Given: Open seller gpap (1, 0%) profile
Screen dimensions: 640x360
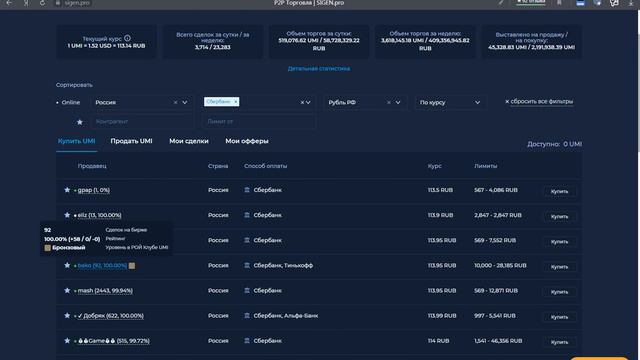Looking at the screenshot, I should [x=93, y=190].
